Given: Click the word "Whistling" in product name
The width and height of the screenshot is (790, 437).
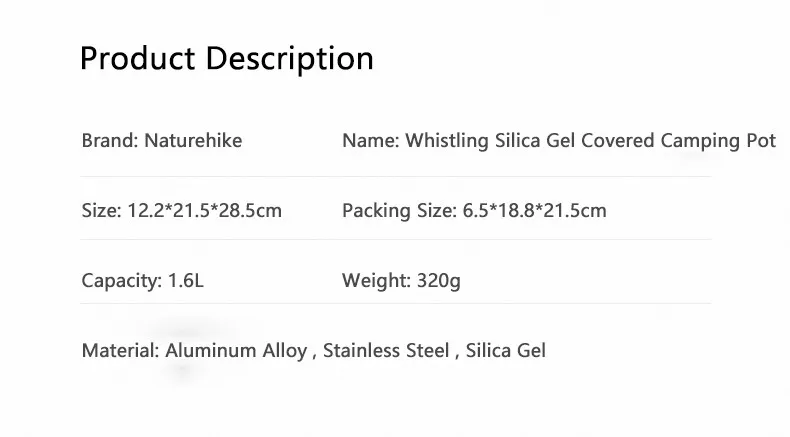Looking at the screenshot, I should click(x=446, y=141).
